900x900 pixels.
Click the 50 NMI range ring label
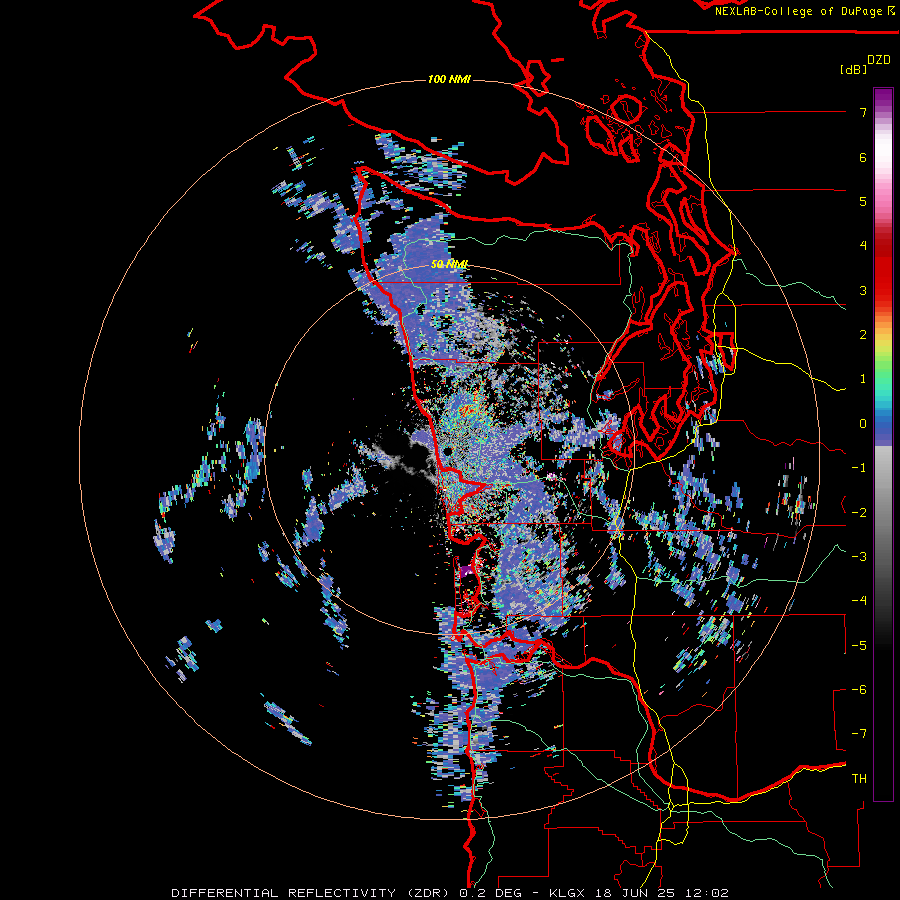(x=449, y=265)
